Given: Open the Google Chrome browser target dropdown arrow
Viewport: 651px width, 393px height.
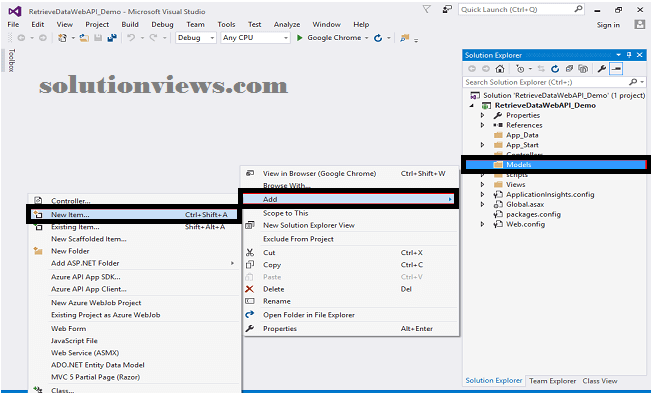Looking at the screenshot, I should pos(367,38).
